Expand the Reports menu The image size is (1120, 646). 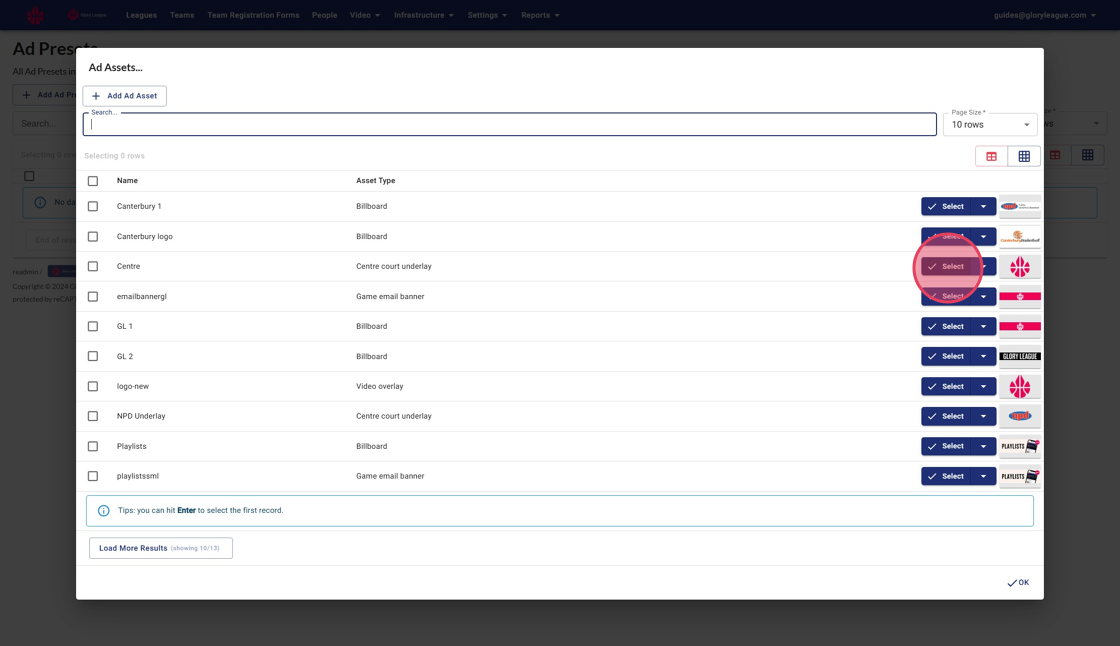pos(540,15)
